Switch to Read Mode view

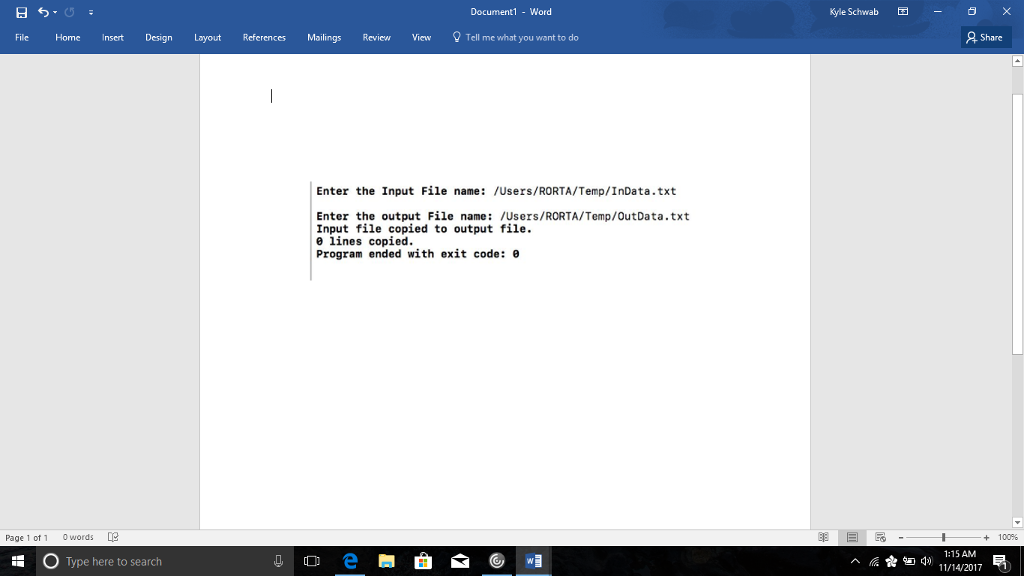tap(822, 537)
